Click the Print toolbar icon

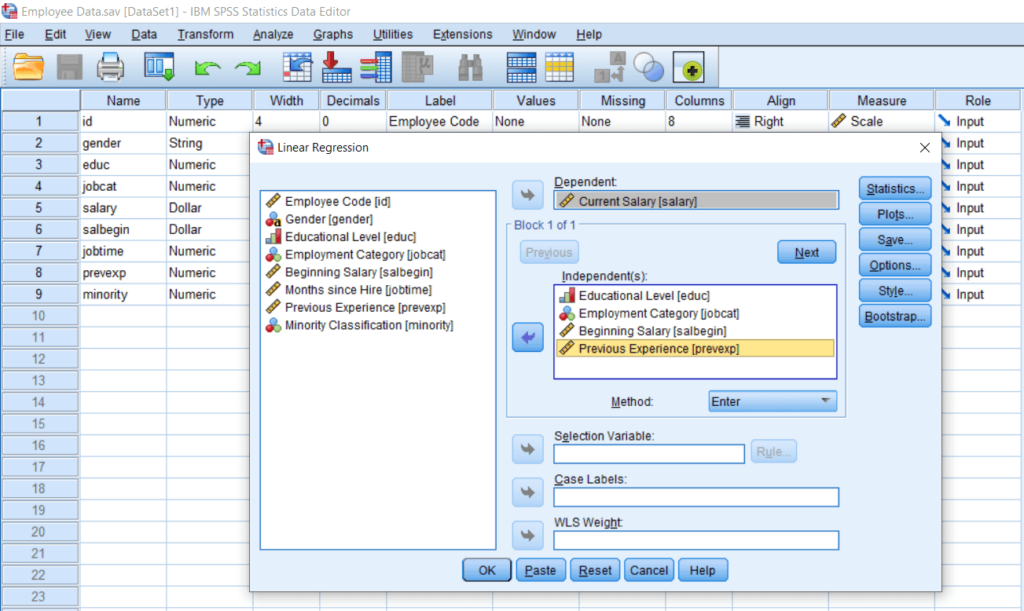[110, 67]
